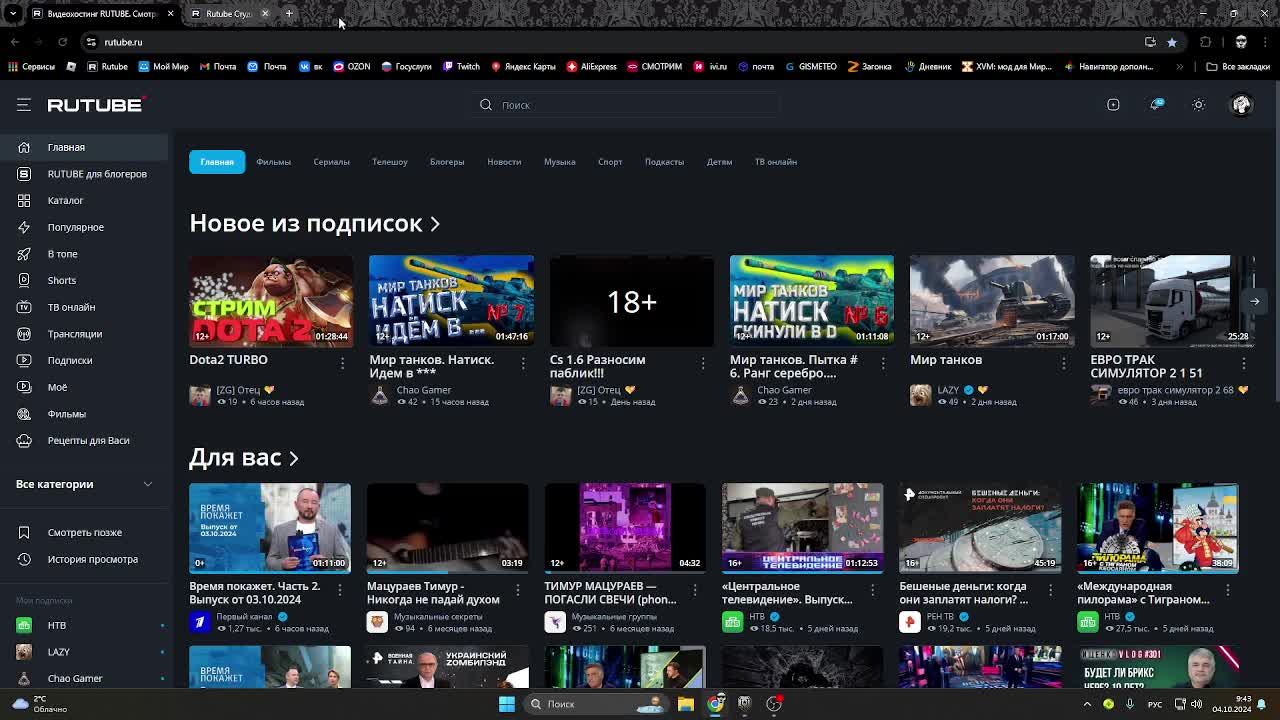Open options for ЕВРО ТРАК СИМУЛЯТОР video
Viewport: 1280px width, 720px height.
click(1244, 363)
